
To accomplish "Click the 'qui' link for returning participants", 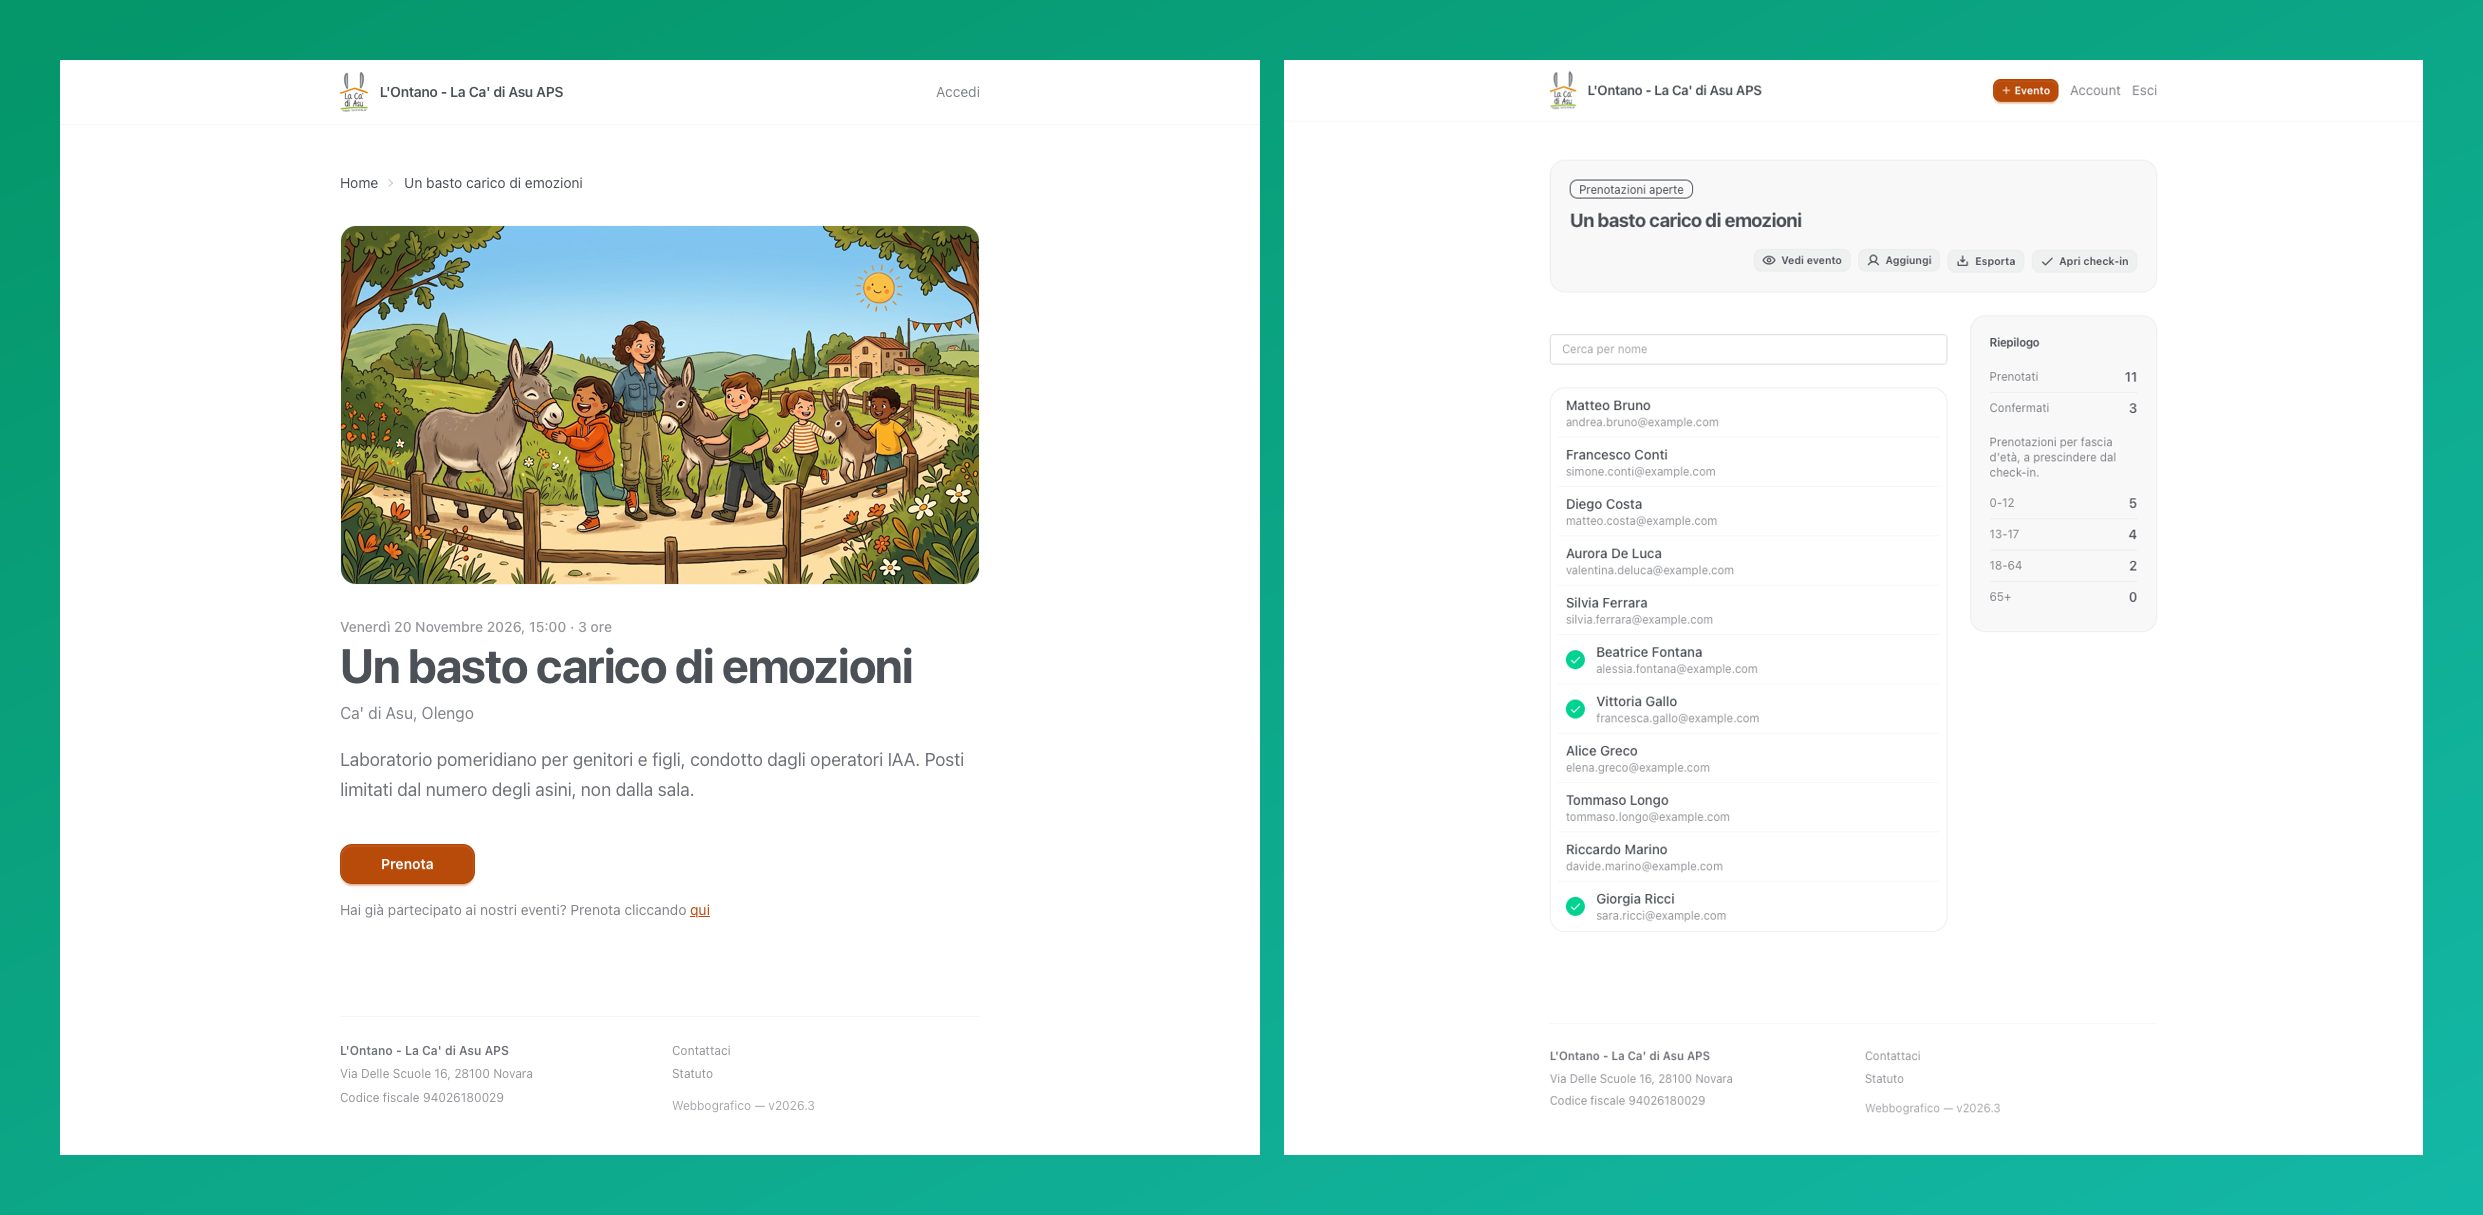I will pyautogui.click(x=700, y=910).
